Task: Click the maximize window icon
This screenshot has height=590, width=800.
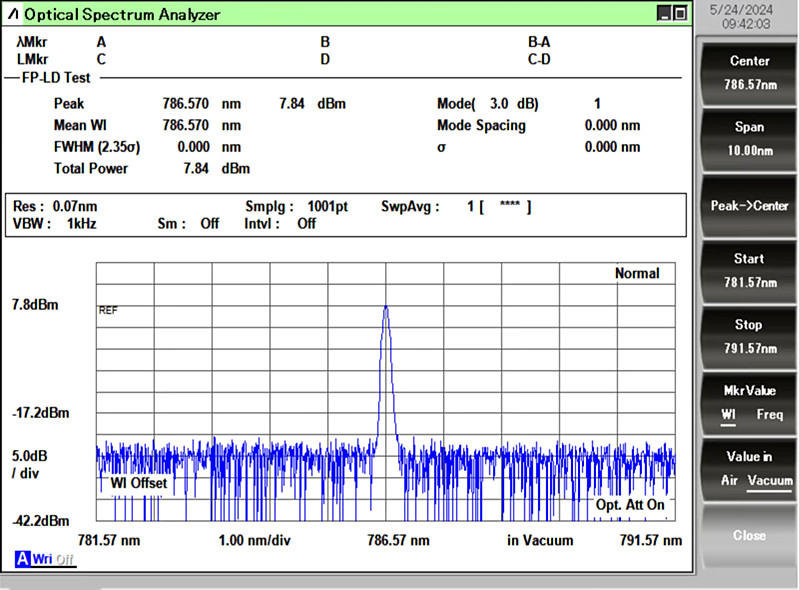Action: tap(681, 14)
